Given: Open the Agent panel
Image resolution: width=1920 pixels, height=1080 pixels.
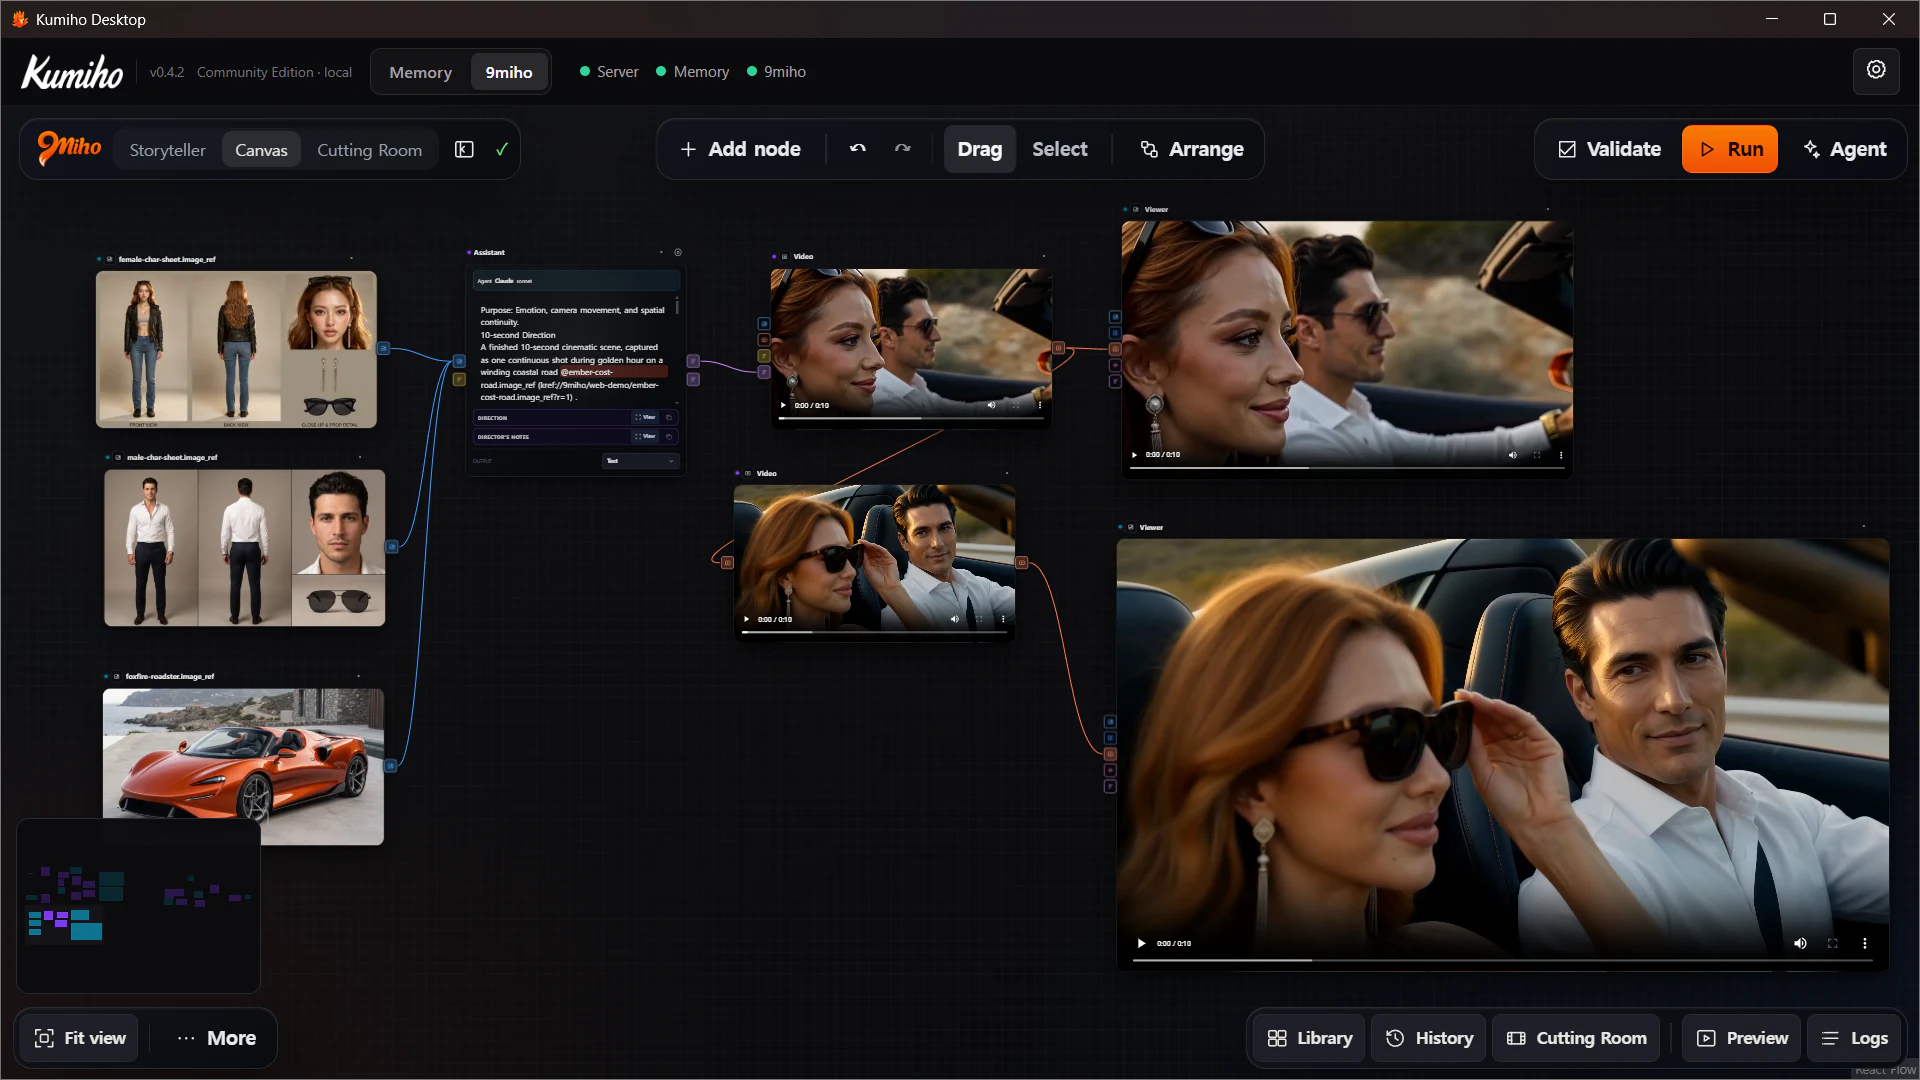Looking at the screenshot, I should (x=1844, y=149).
